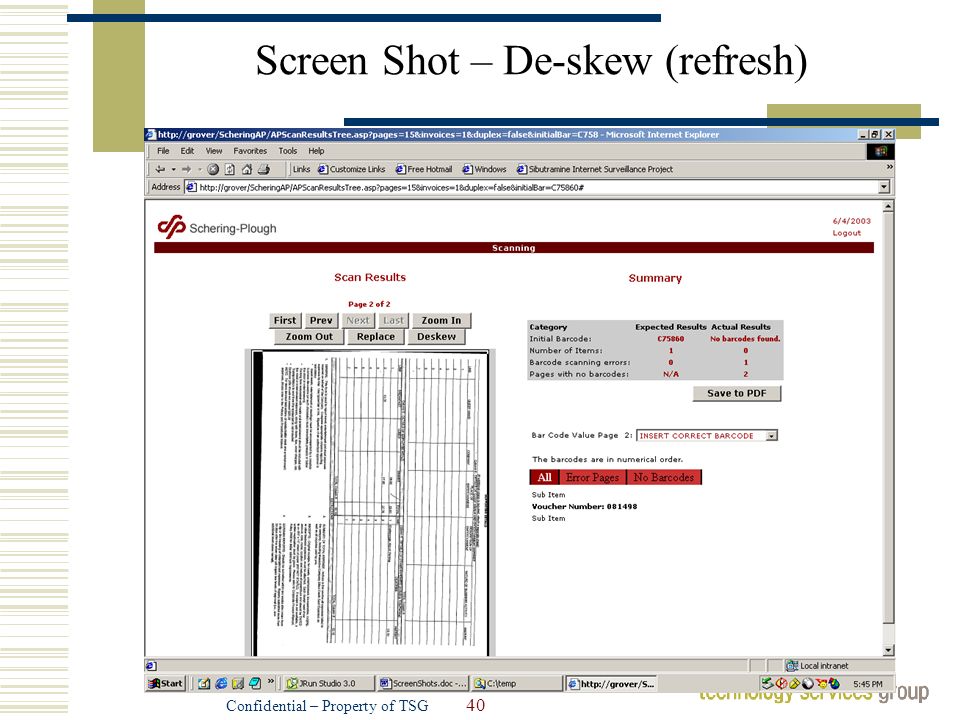The height and width of the screenshot is (720, 960).
Task: Click the Page 2 of 2 label
Action: pyautogui.click(x=369, y=304)
